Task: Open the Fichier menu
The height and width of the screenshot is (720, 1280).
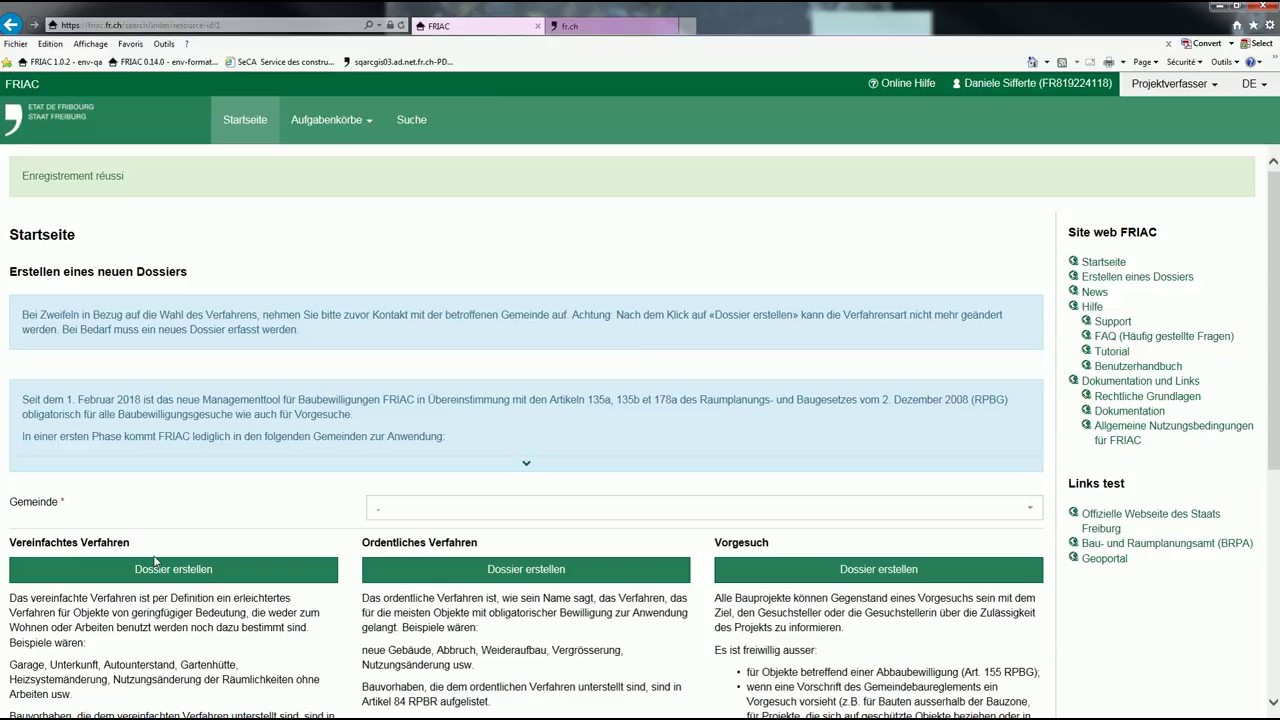Action: [x=16, y=44]
